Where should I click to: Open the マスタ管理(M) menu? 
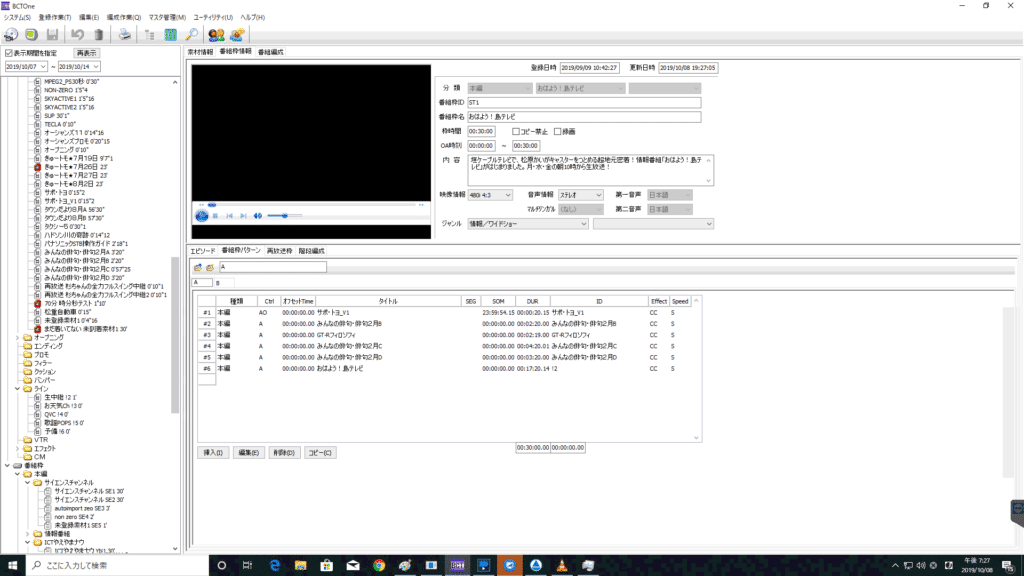pos(167,18)
